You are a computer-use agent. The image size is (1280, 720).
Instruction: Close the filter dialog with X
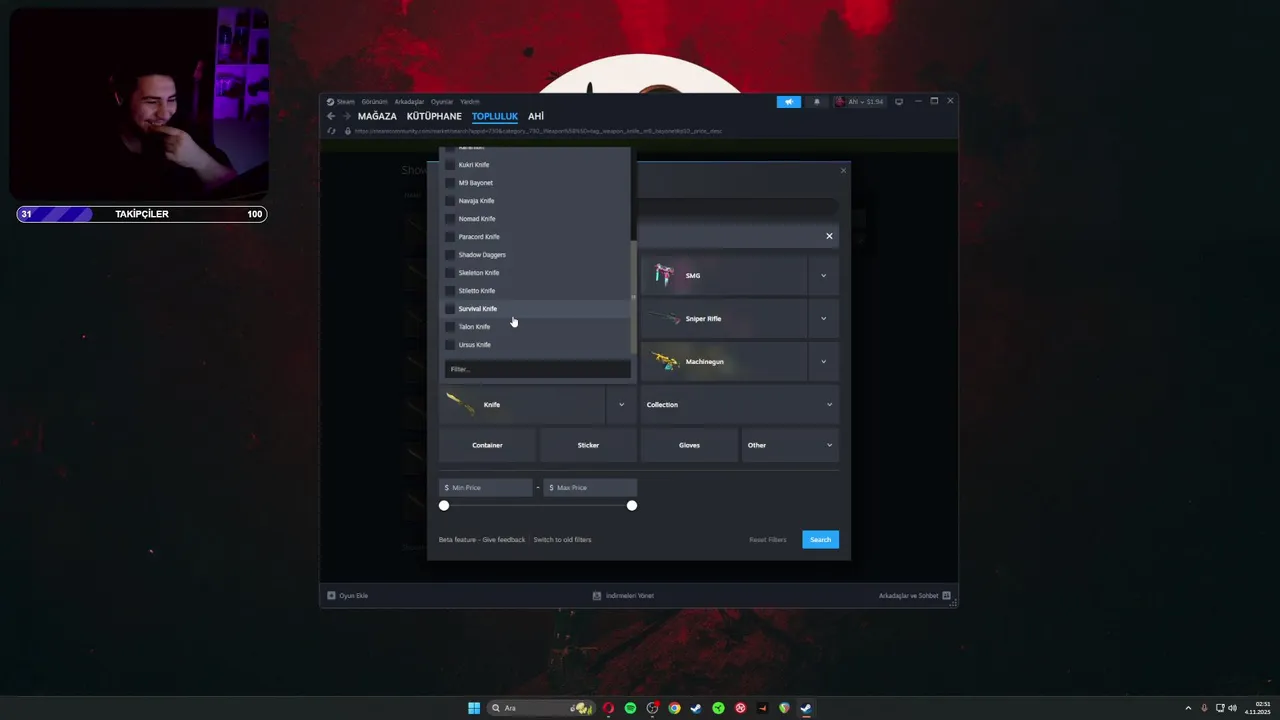(x=843, y=171)
